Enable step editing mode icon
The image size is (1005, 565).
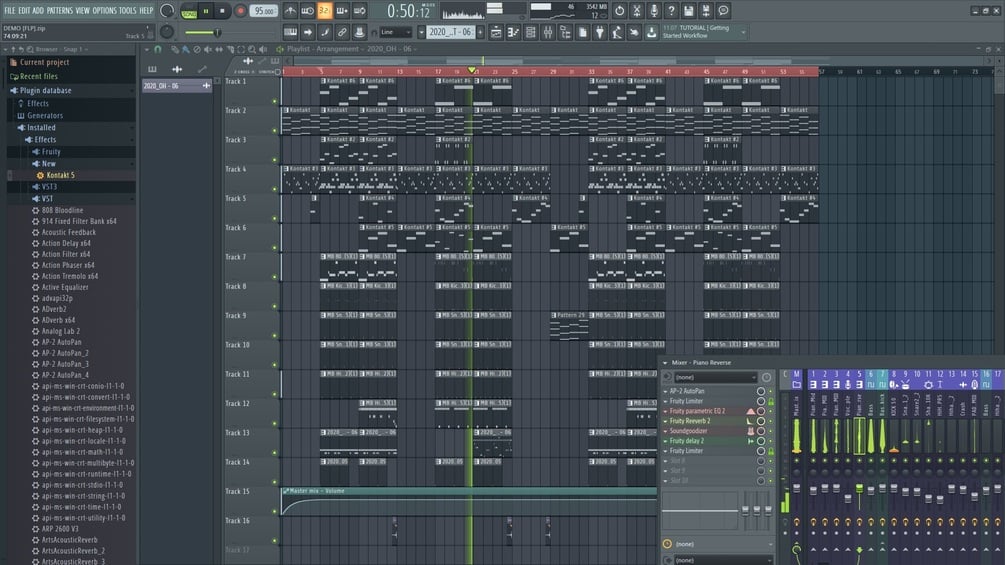[x=325, y=32]
